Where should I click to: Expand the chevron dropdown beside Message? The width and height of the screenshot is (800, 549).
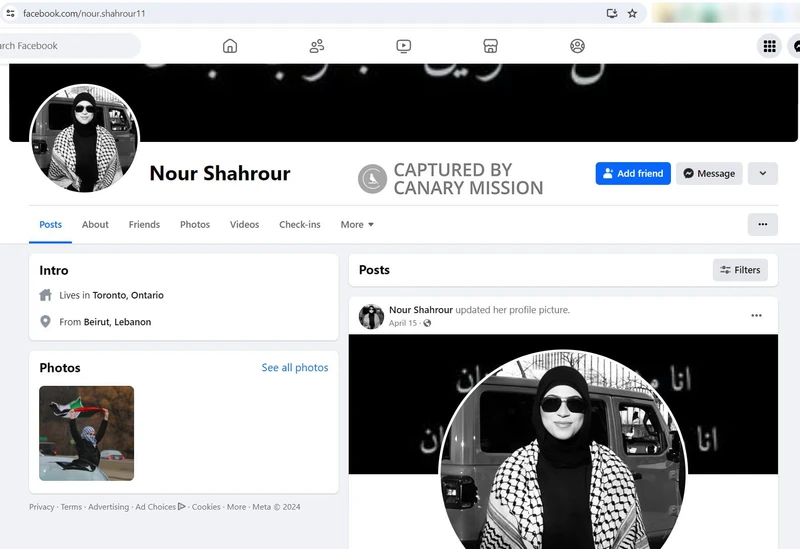pyautogui.click(x=762, y=173)
